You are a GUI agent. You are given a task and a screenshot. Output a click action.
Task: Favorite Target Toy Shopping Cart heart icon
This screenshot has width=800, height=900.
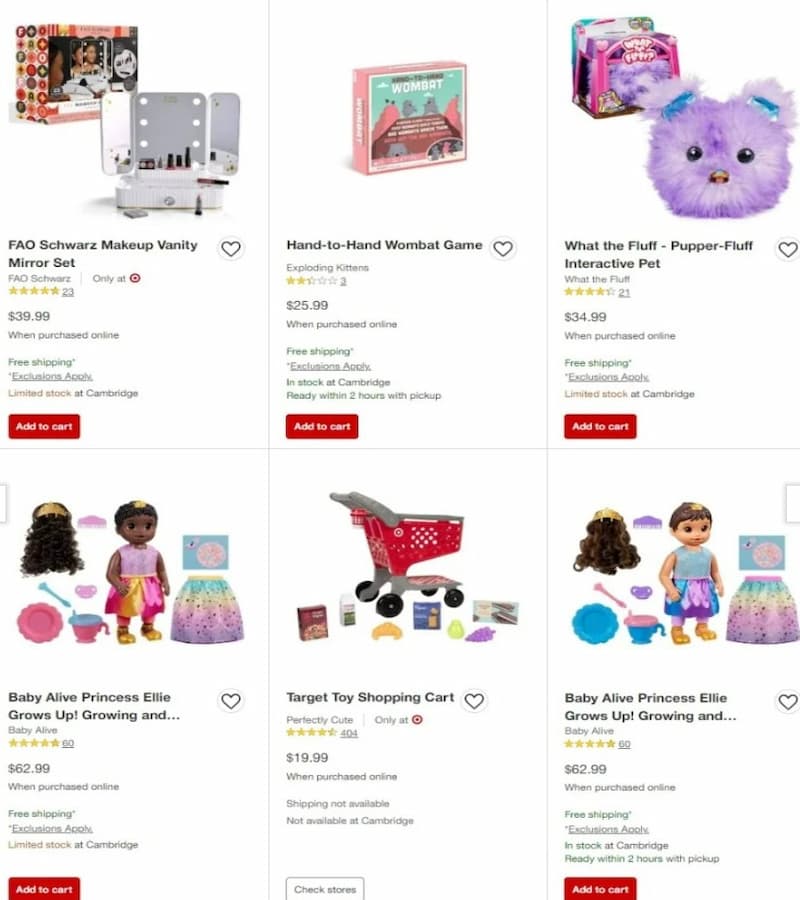(x=474, y=701)
